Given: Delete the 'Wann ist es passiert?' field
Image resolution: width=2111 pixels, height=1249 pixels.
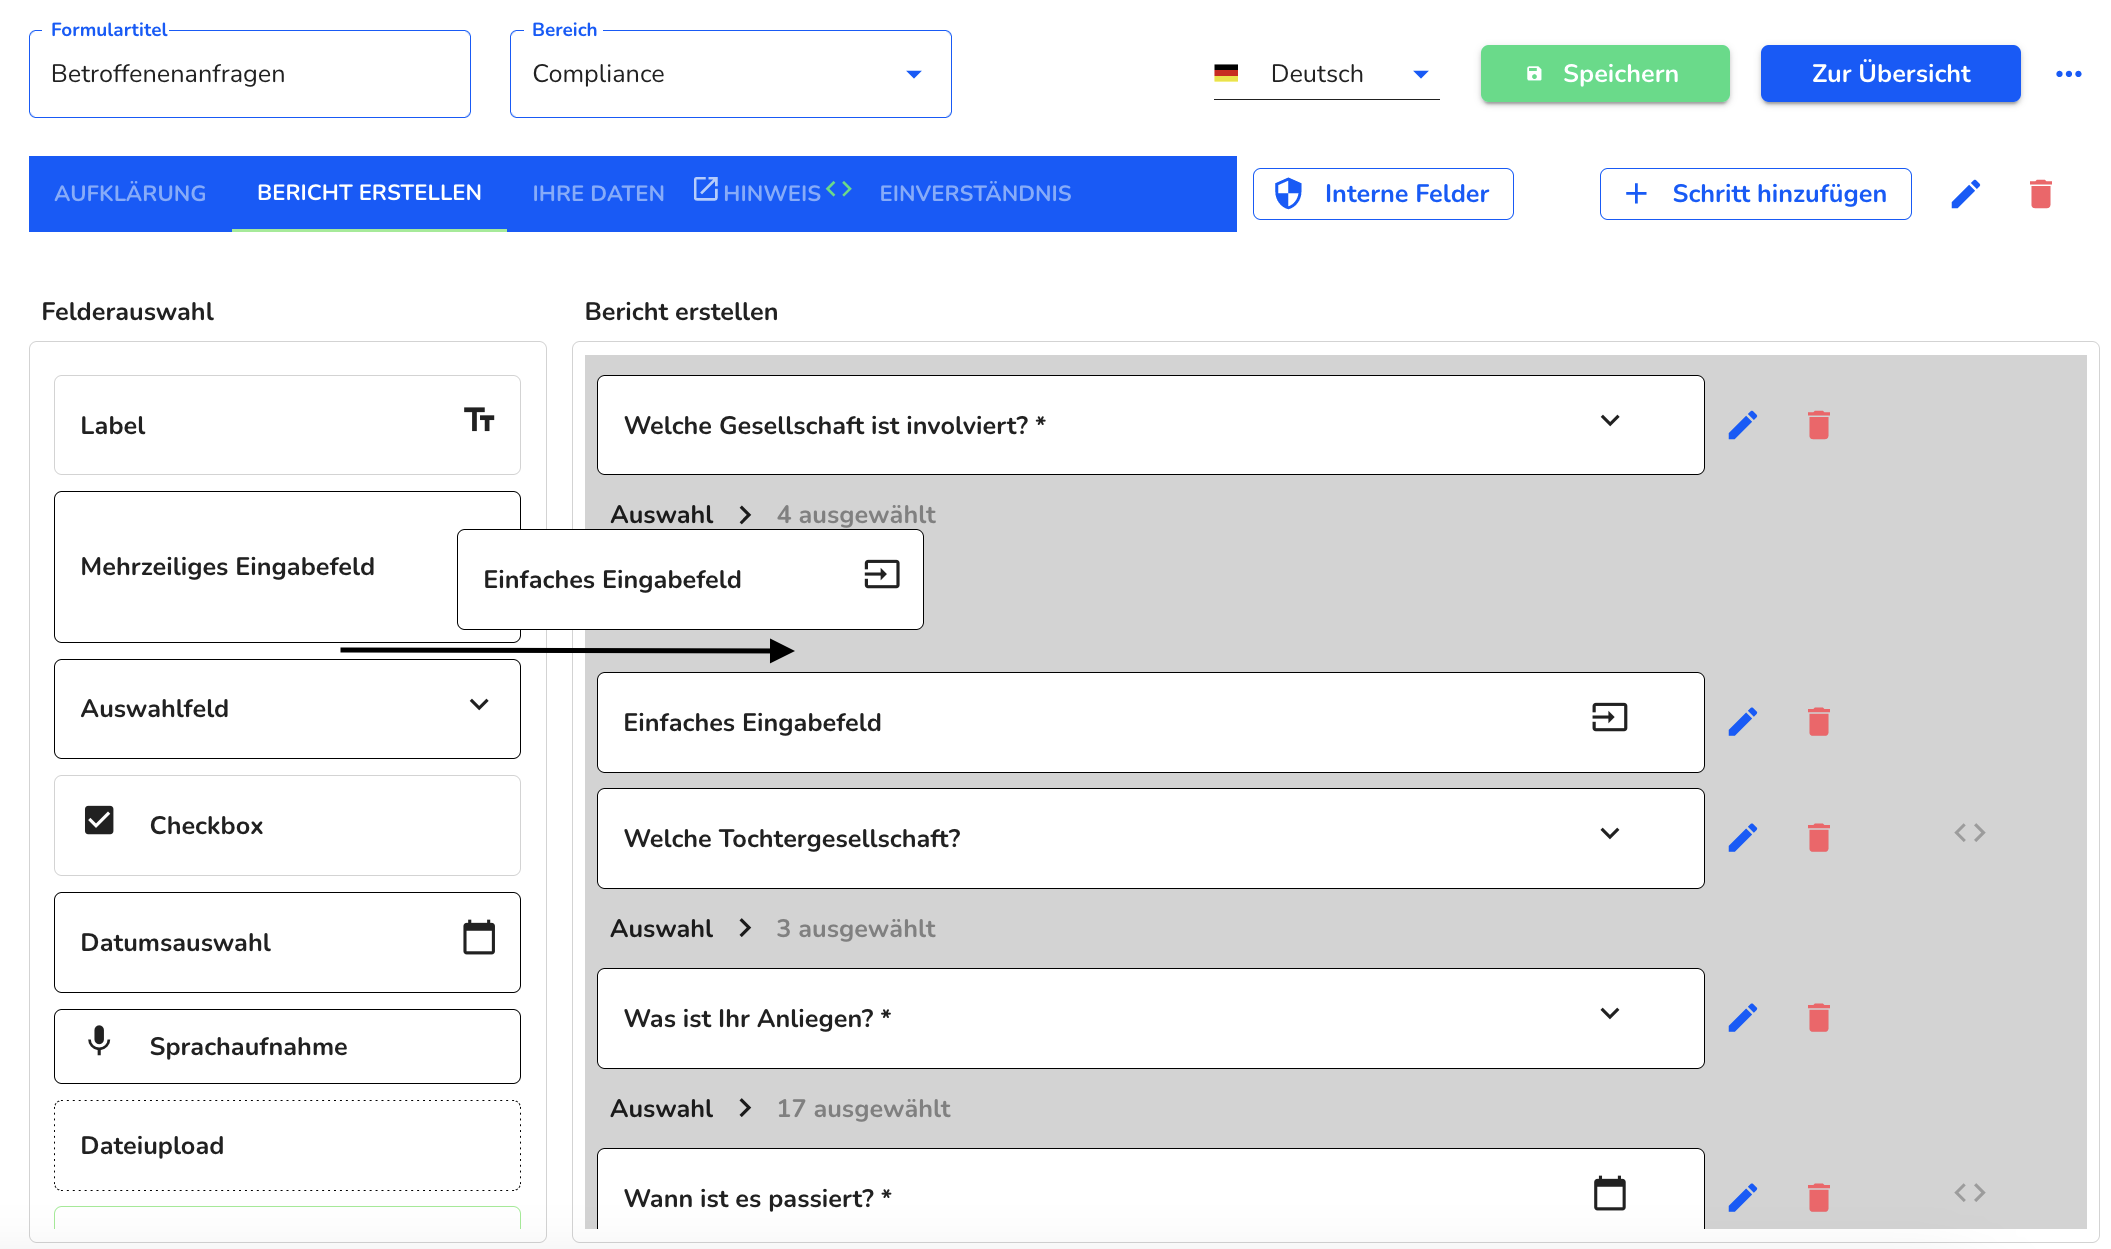Looking at the screenshot, I should click(x=1818, y=1198).
